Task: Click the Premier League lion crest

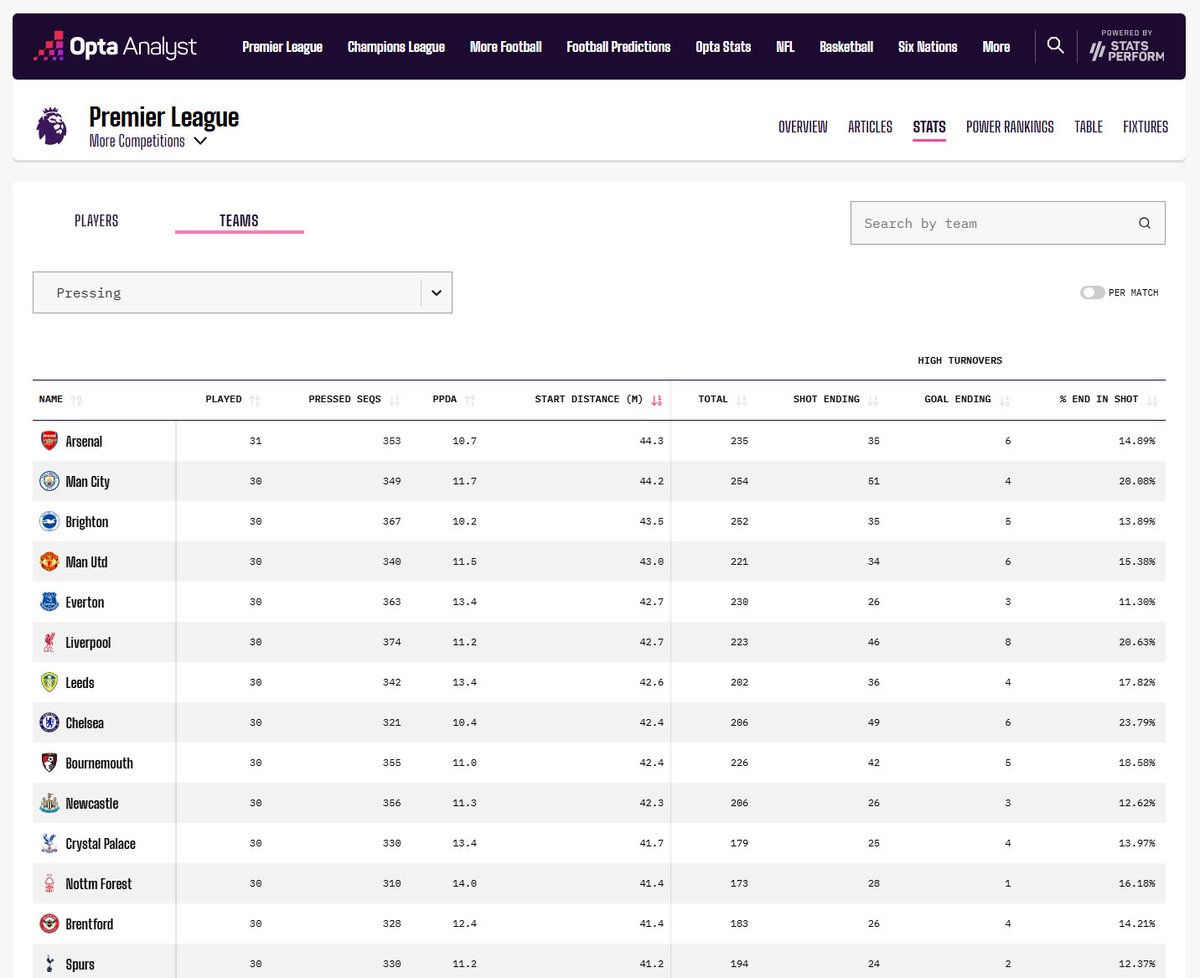Action: click(x=51, y=127)
